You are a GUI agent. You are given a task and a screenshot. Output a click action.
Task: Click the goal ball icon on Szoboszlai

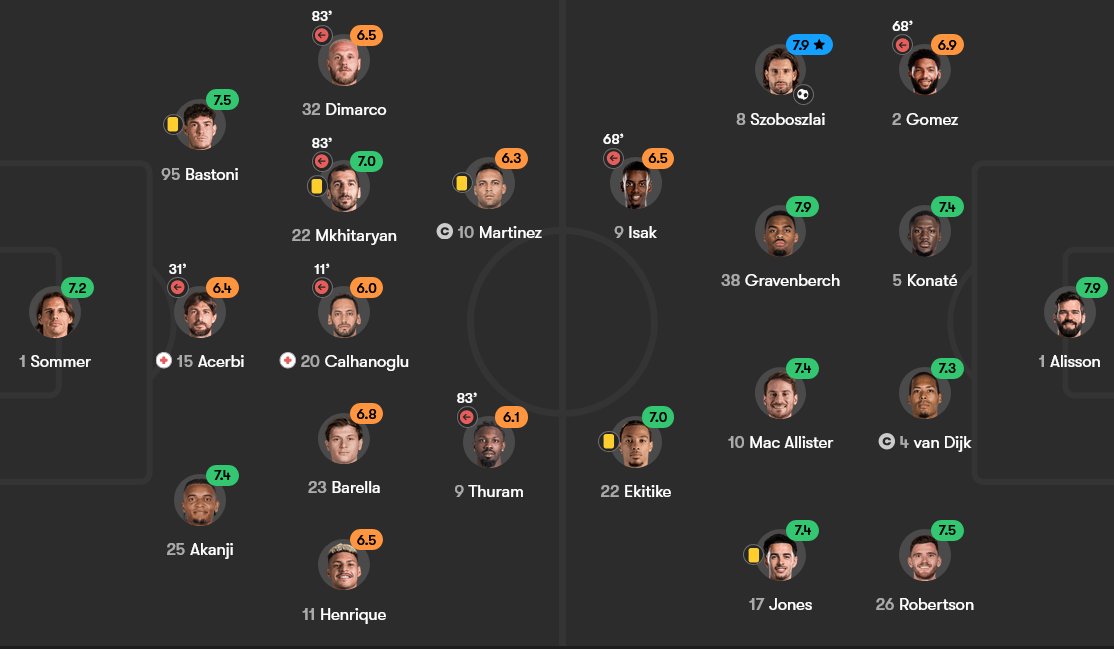click(x=803, y=95)
